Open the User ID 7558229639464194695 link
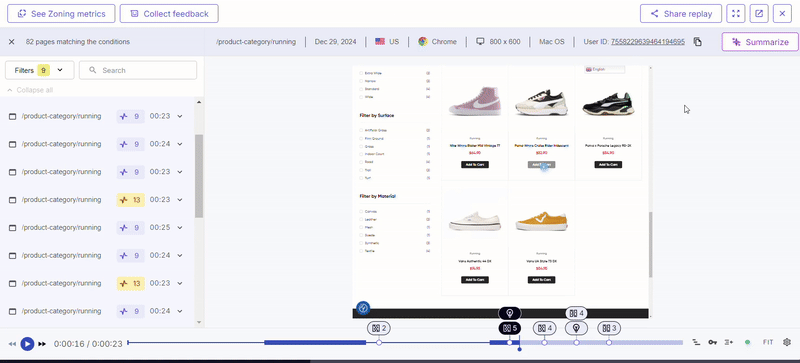The height and width of the screenshot is (363, 800). 647,42
